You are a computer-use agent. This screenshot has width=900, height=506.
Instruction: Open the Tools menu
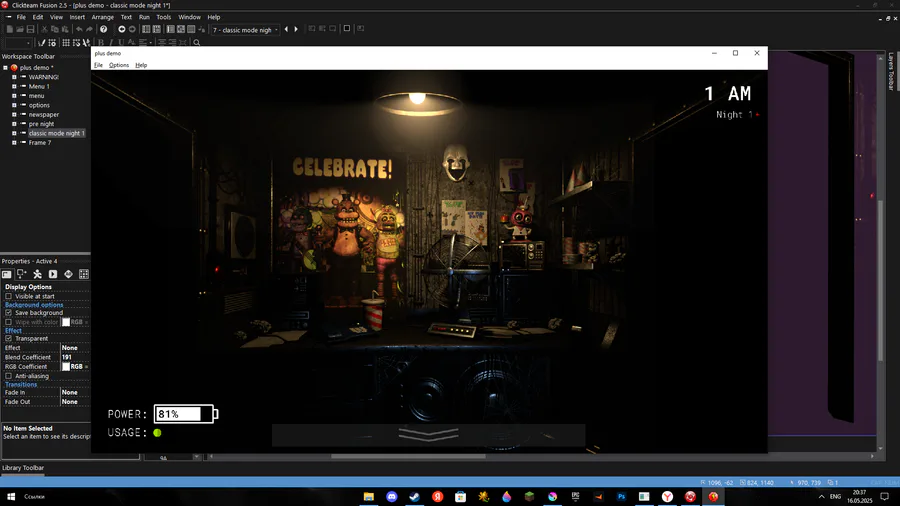pos(164,17)
